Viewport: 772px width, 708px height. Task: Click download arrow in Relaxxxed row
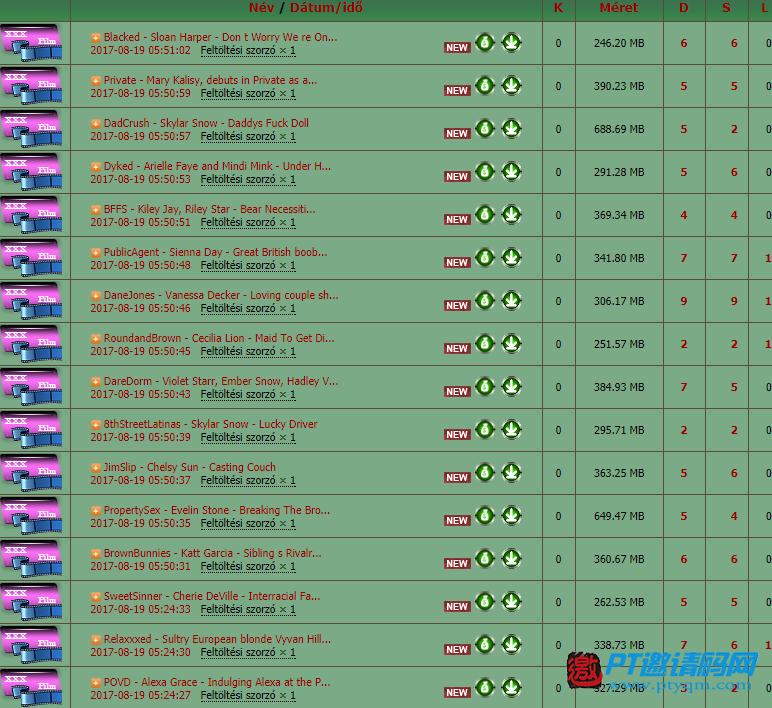tap(512, 644)
